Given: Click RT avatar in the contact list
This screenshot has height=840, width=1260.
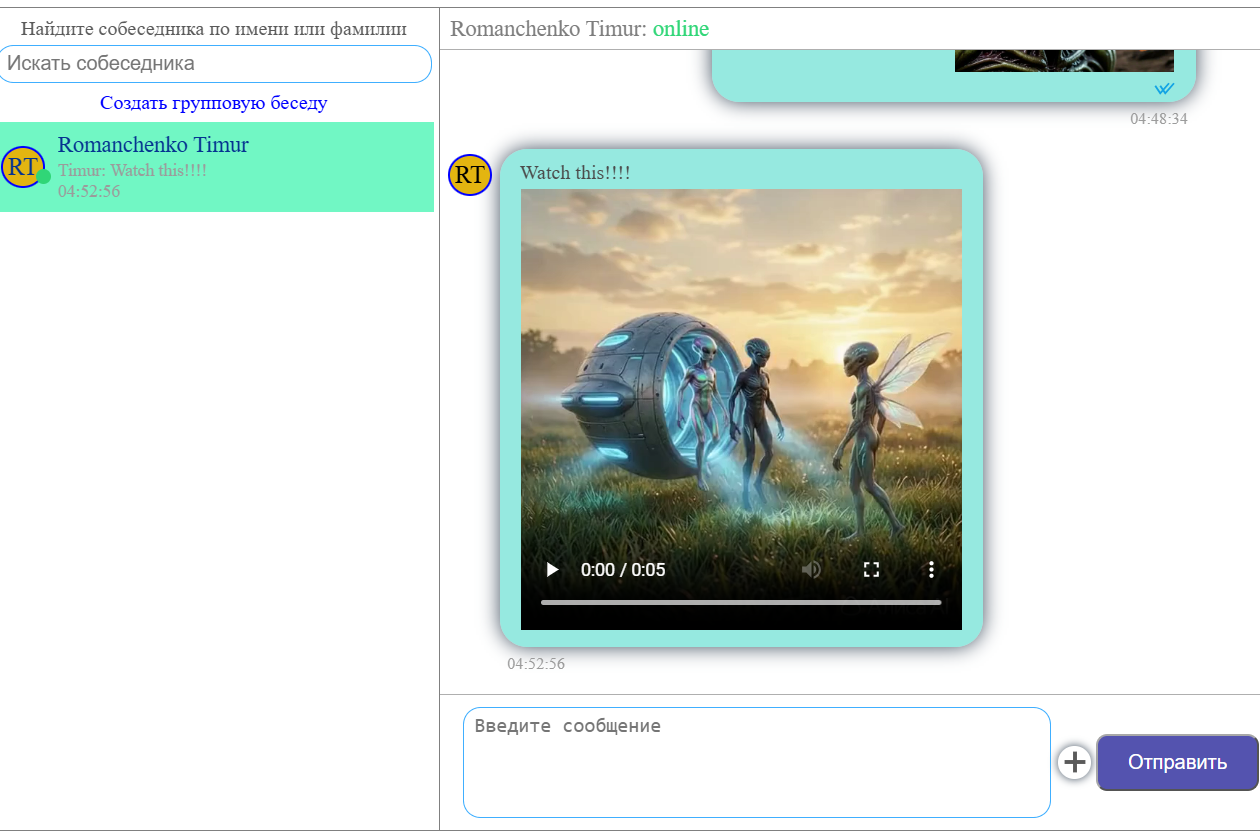Looking at the screenshot, I should click(x=23, y=167).
